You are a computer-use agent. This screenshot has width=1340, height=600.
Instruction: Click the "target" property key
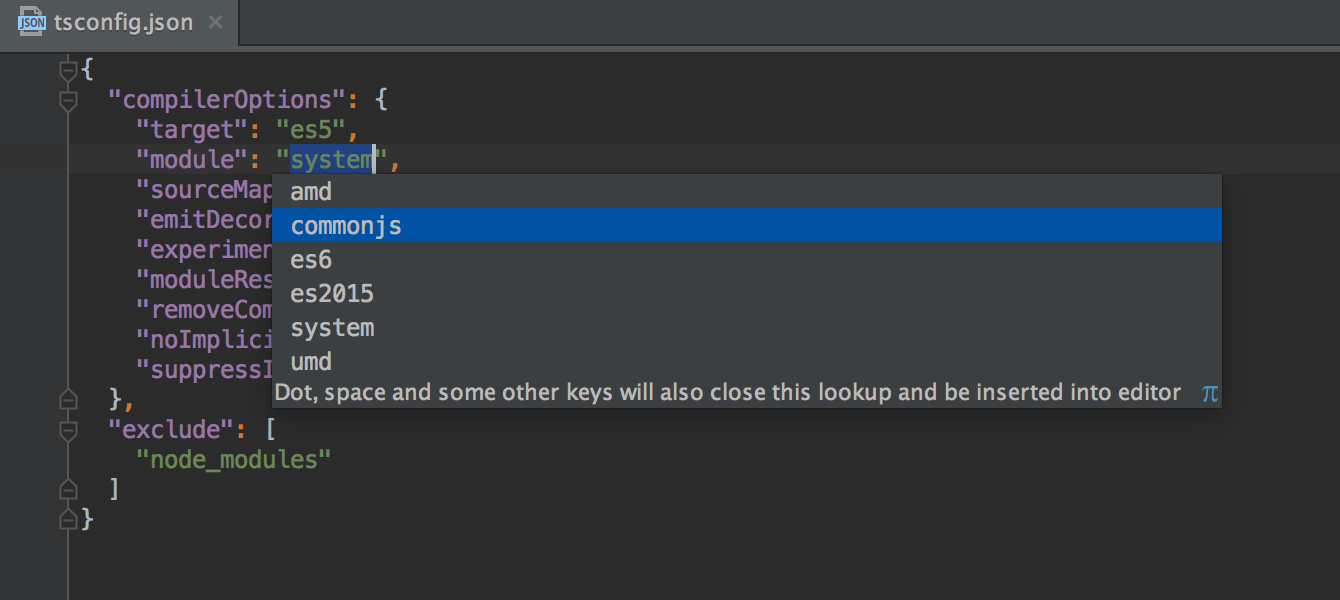point(190,129)
